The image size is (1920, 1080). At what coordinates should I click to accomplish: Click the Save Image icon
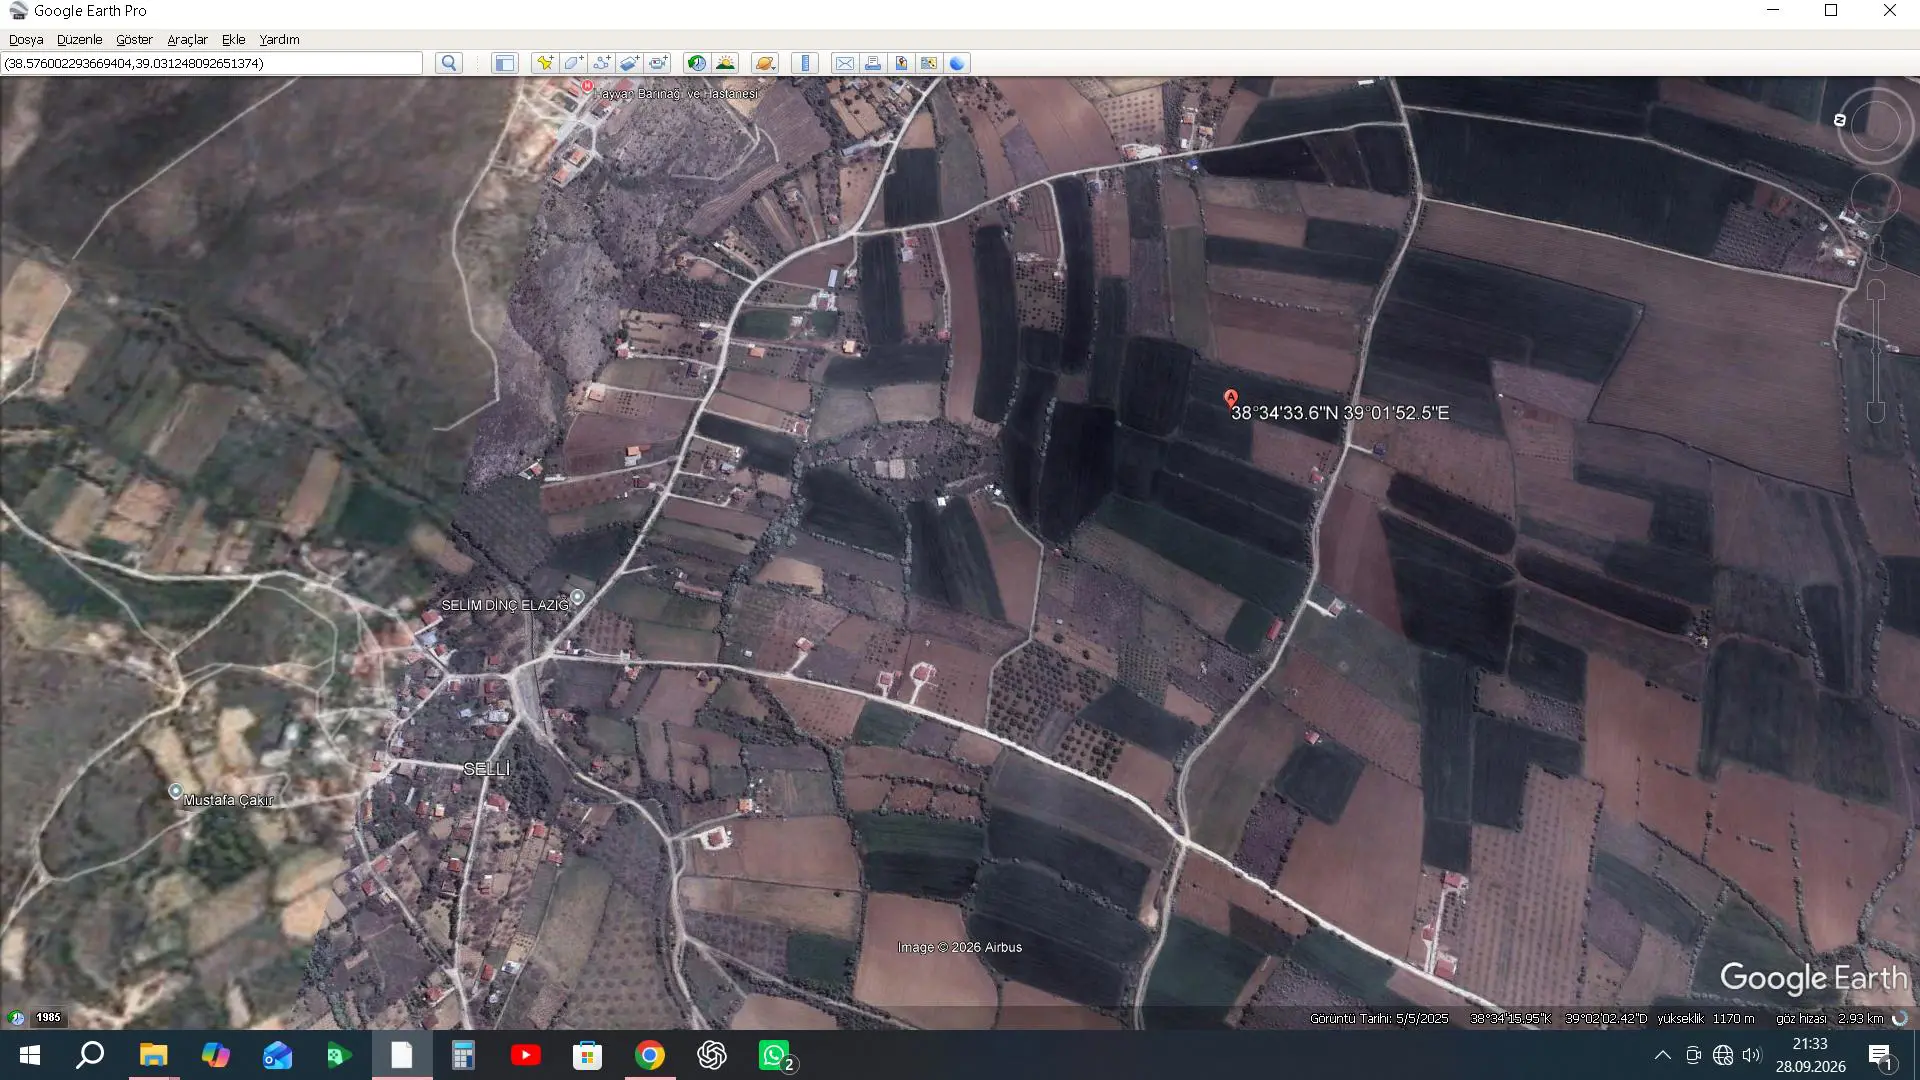point(901,63)
